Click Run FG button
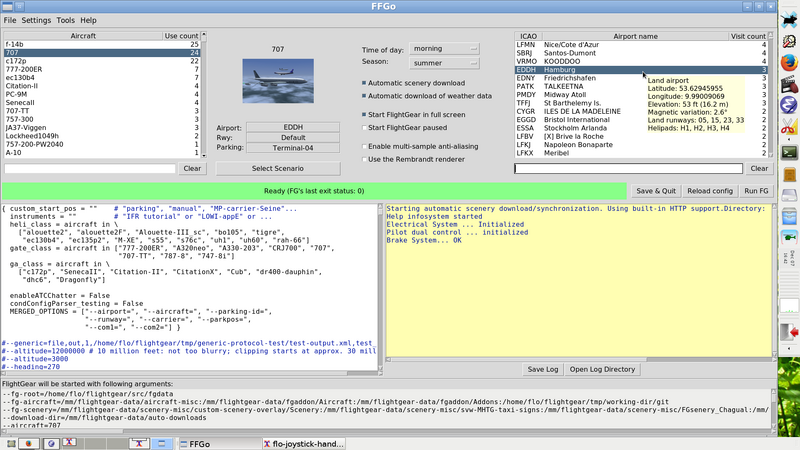The width and height of the screenshot is (800, 450). pyautogui.click(x=756, y=191)
